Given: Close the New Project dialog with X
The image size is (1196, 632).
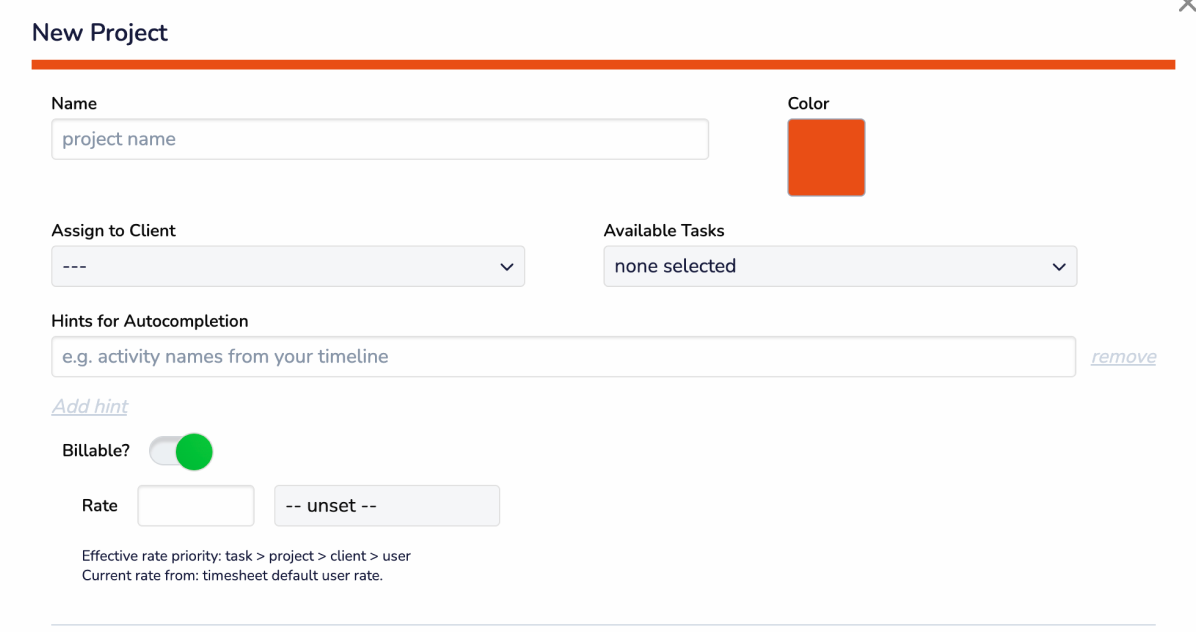Looking at the screenshot, I should pos(1186,6).
